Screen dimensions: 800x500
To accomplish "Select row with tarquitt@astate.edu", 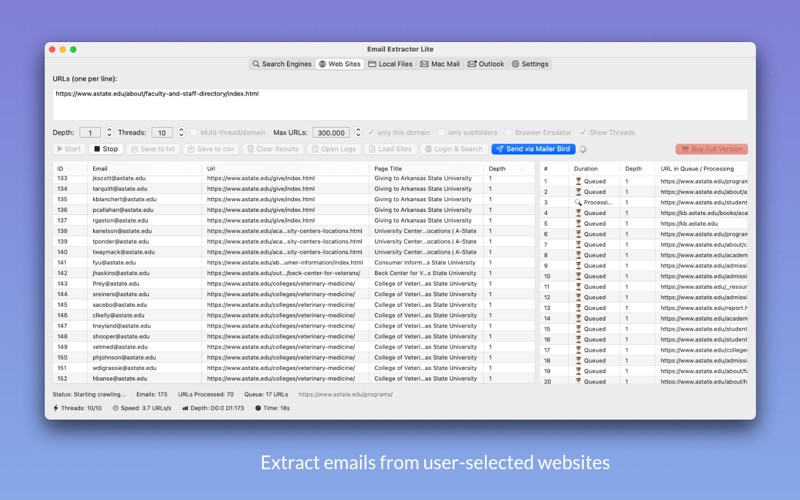I will click(x=293, y=189).
